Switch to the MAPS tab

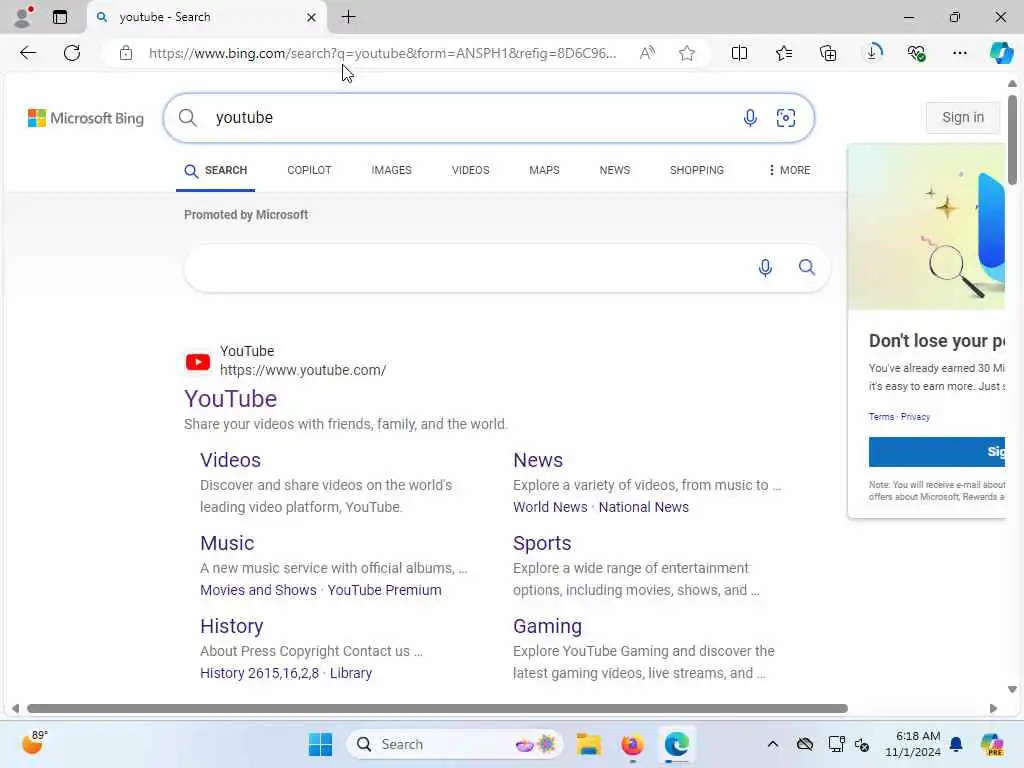coord(544,170)
